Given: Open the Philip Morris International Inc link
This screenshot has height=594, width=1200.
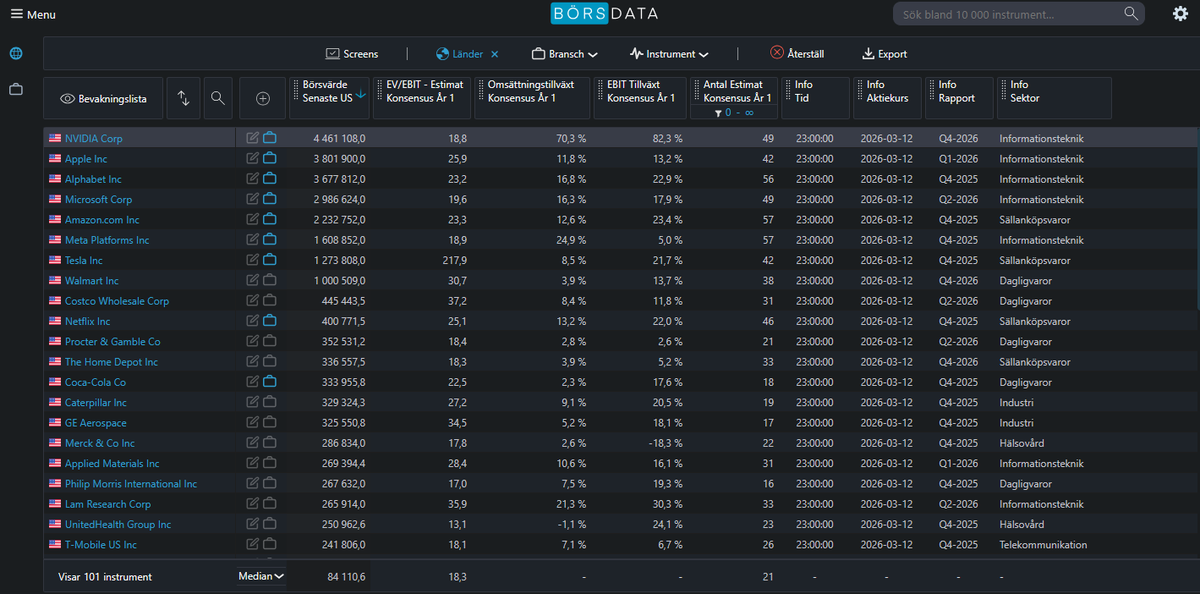Looking at the screenshot, I should 131,484.
